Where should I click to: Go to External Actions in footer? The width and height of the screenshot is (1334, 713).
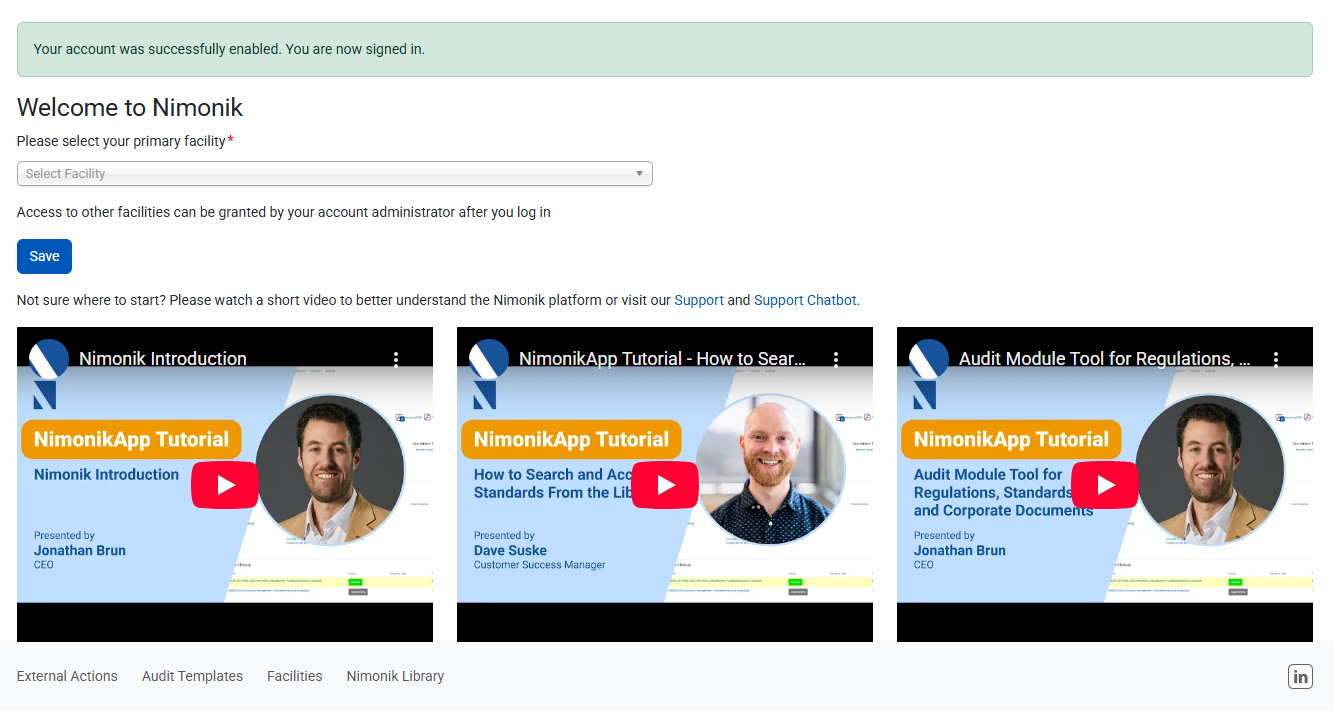tap(67, 676)
